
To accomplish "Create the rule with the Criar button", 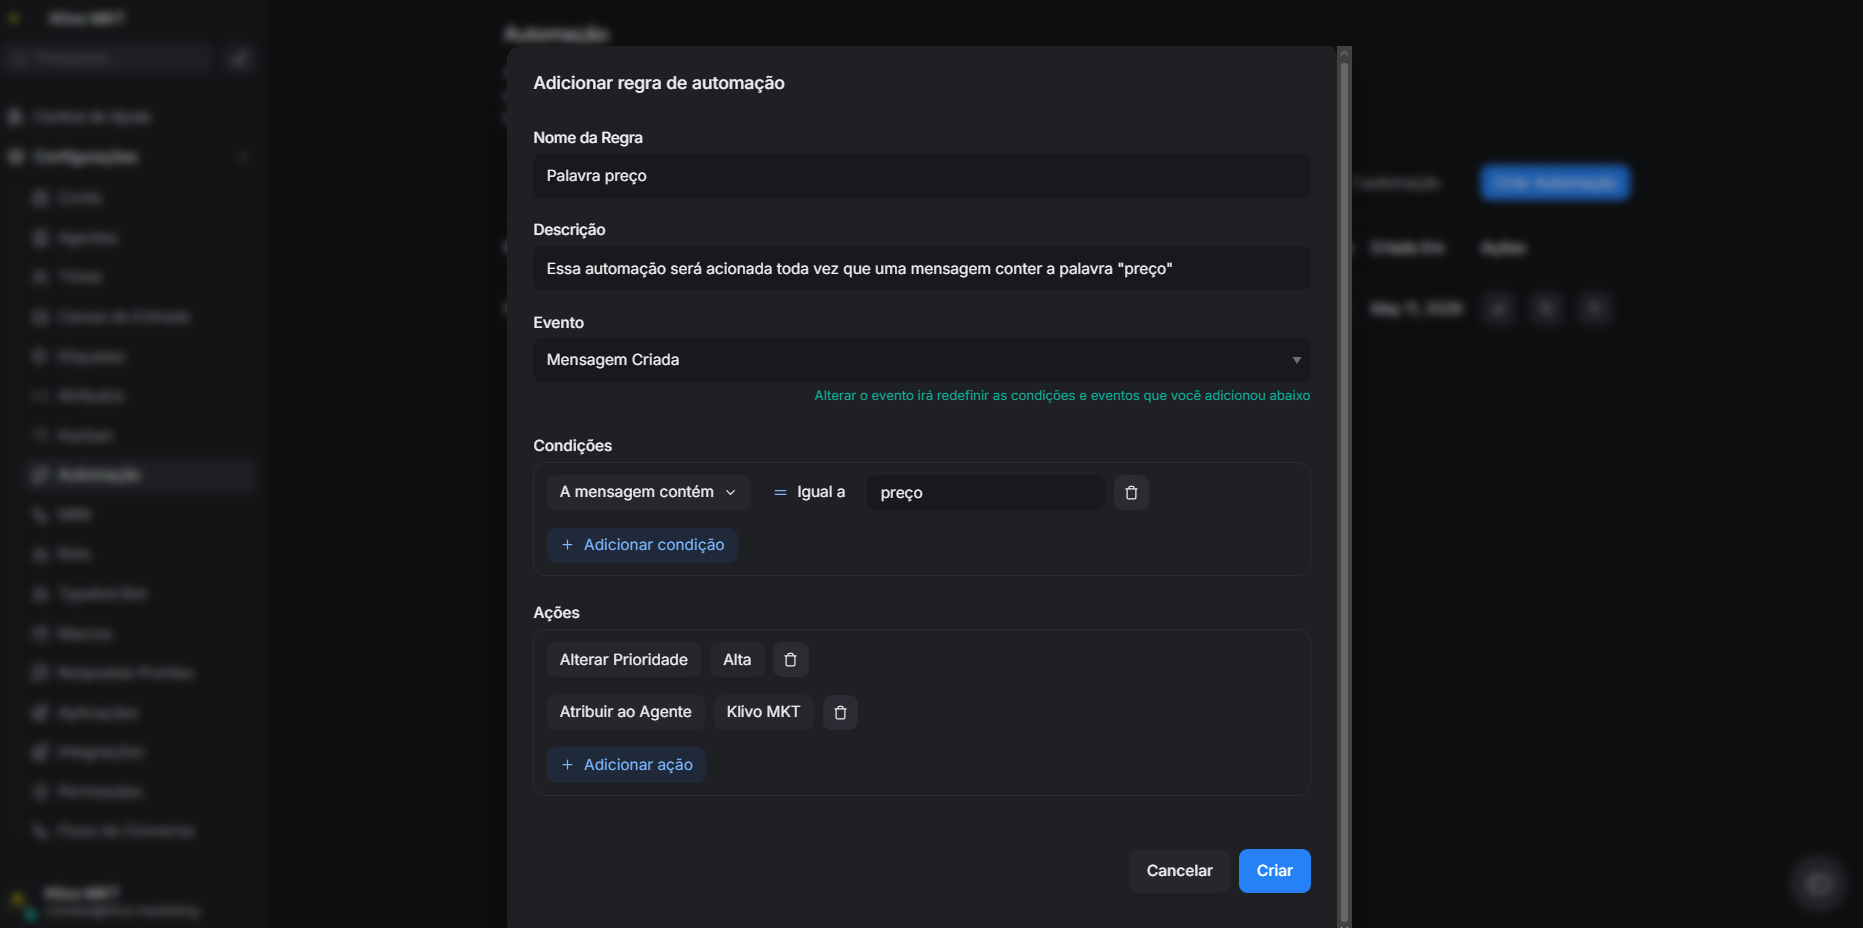I will coord(1274,871).
